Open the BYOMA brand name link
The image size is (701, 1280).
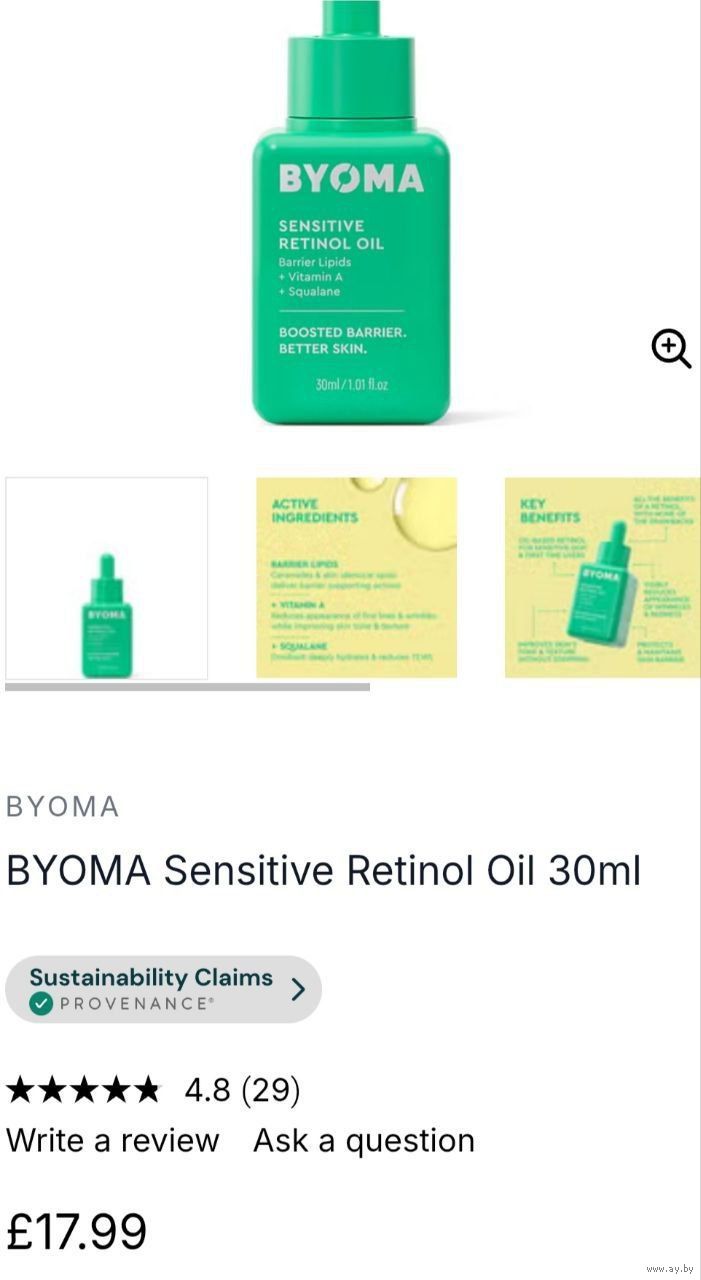coord(63,807)
